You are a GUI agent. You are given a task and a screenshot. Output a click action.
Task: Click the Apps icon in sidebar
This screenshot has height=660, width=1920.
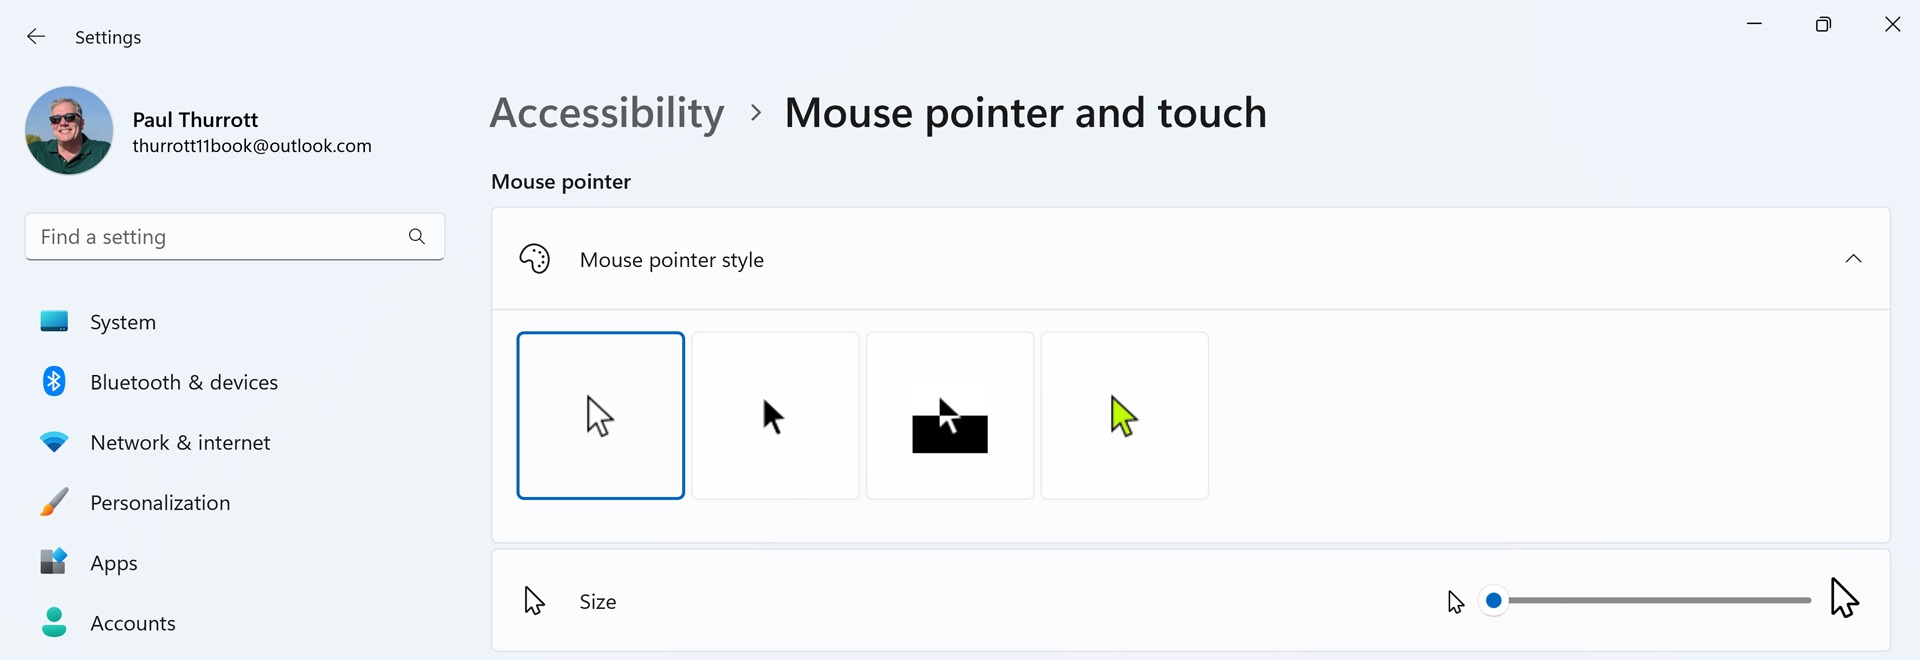coord(54,562)
